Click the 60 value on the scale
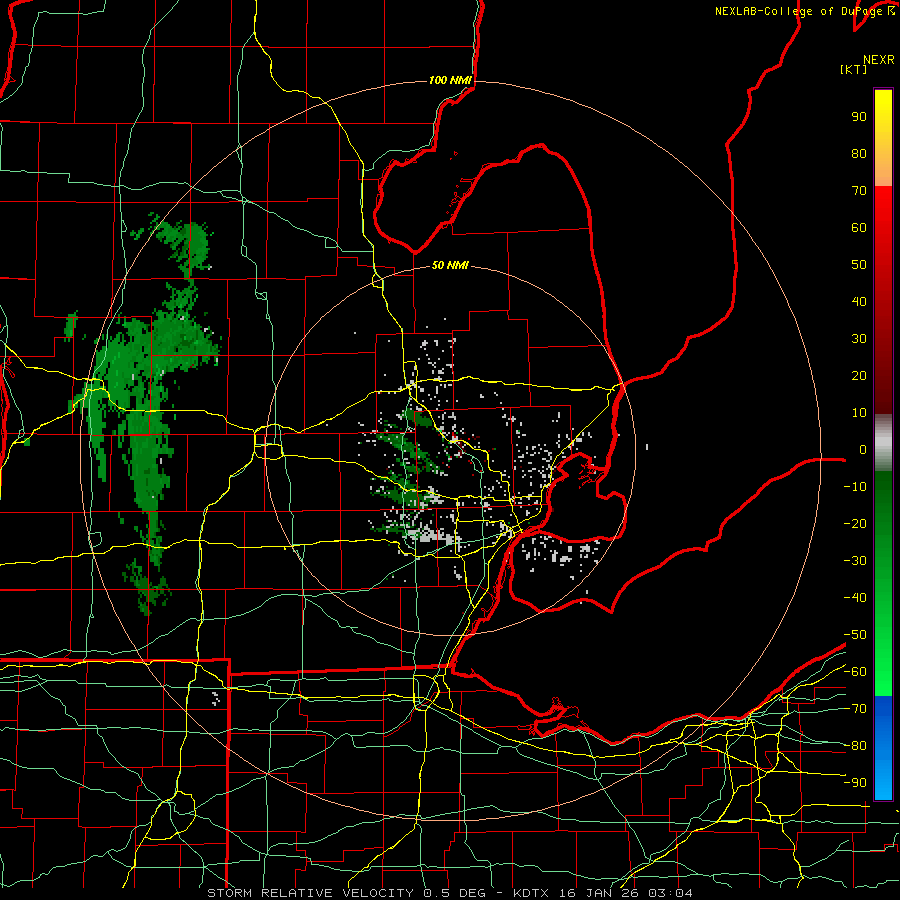 pos(859,228)
